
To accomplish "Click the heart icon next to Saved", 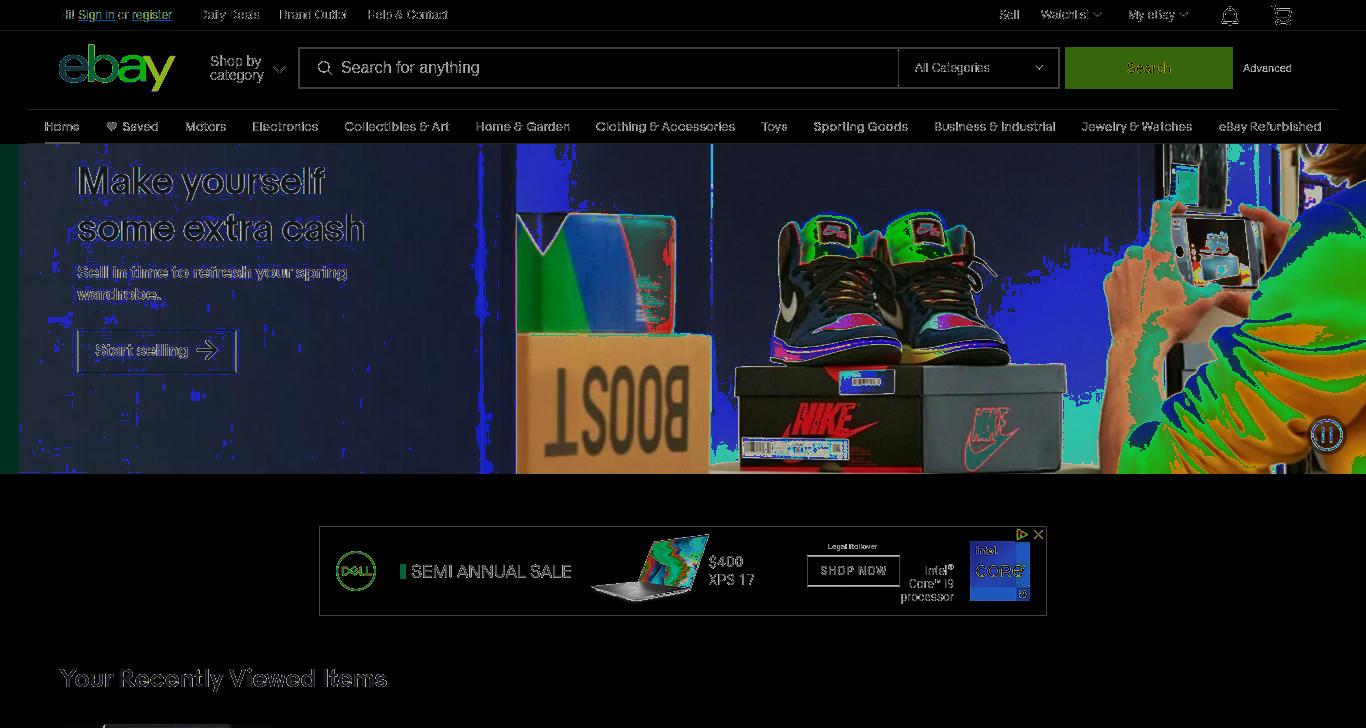I will (x=112, y=127).
